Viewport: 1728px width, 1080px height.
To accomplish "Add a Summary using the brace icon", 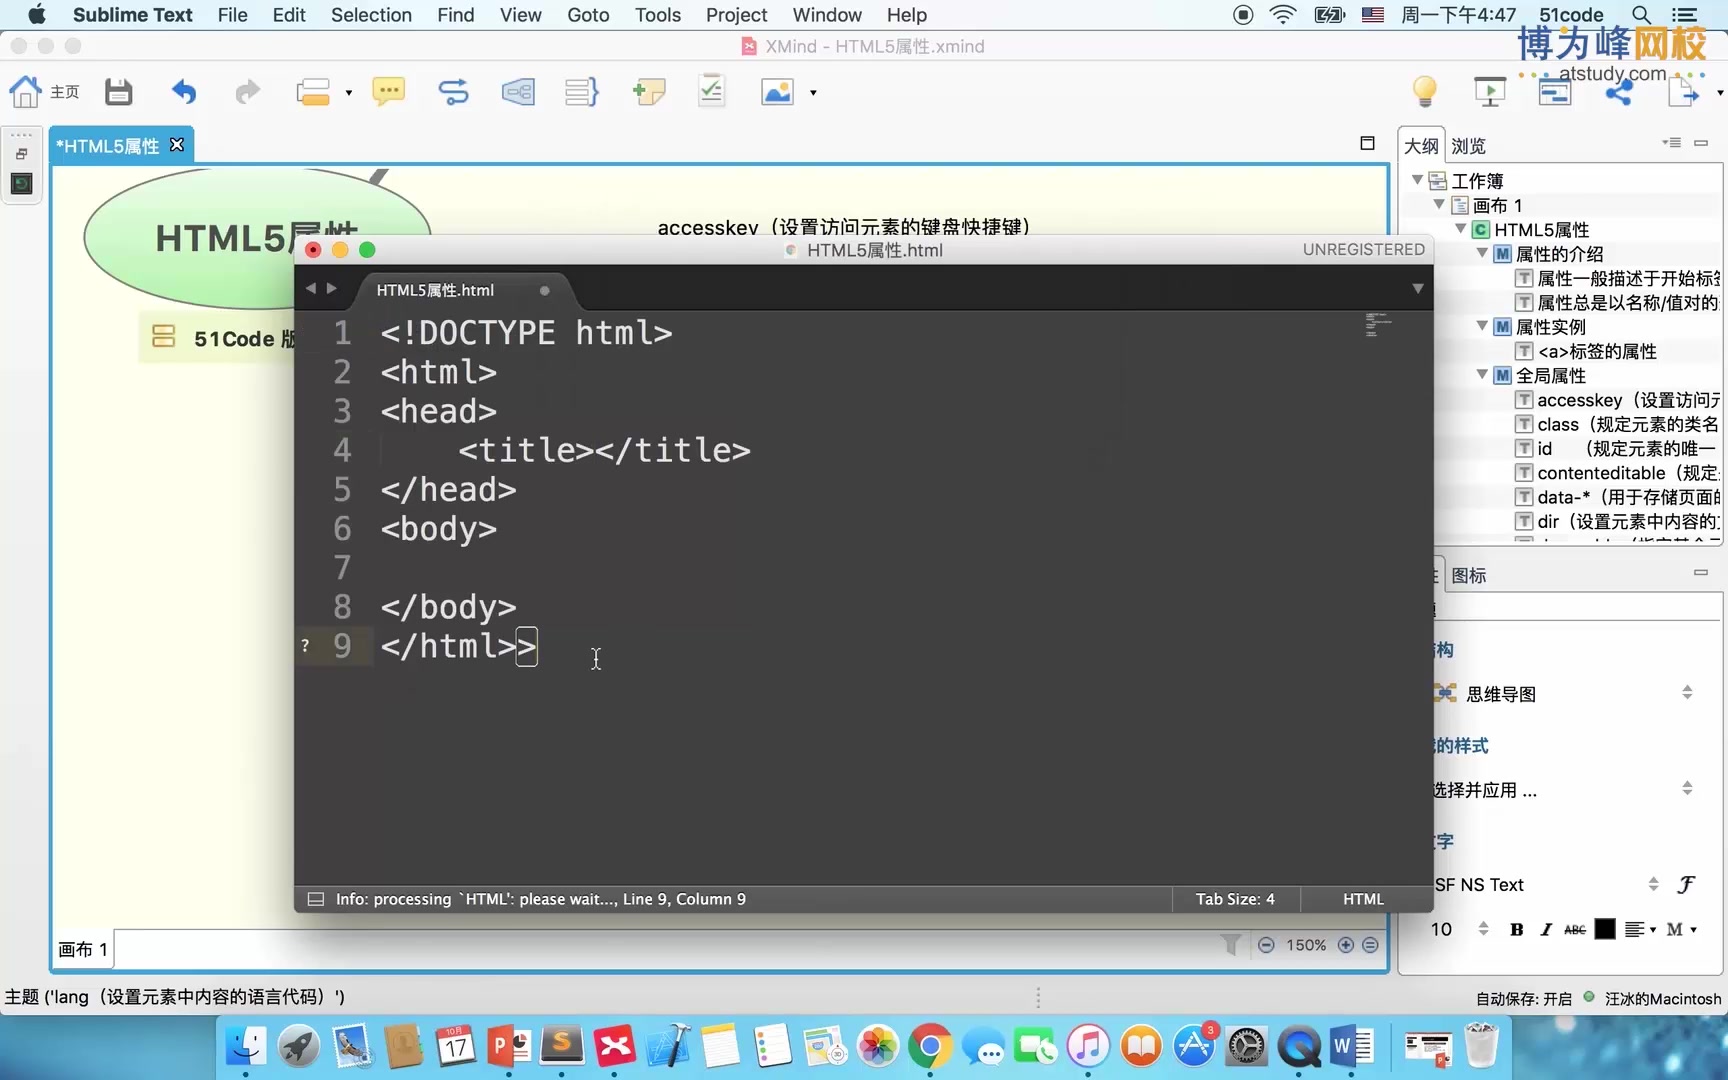I will point(580,91).
